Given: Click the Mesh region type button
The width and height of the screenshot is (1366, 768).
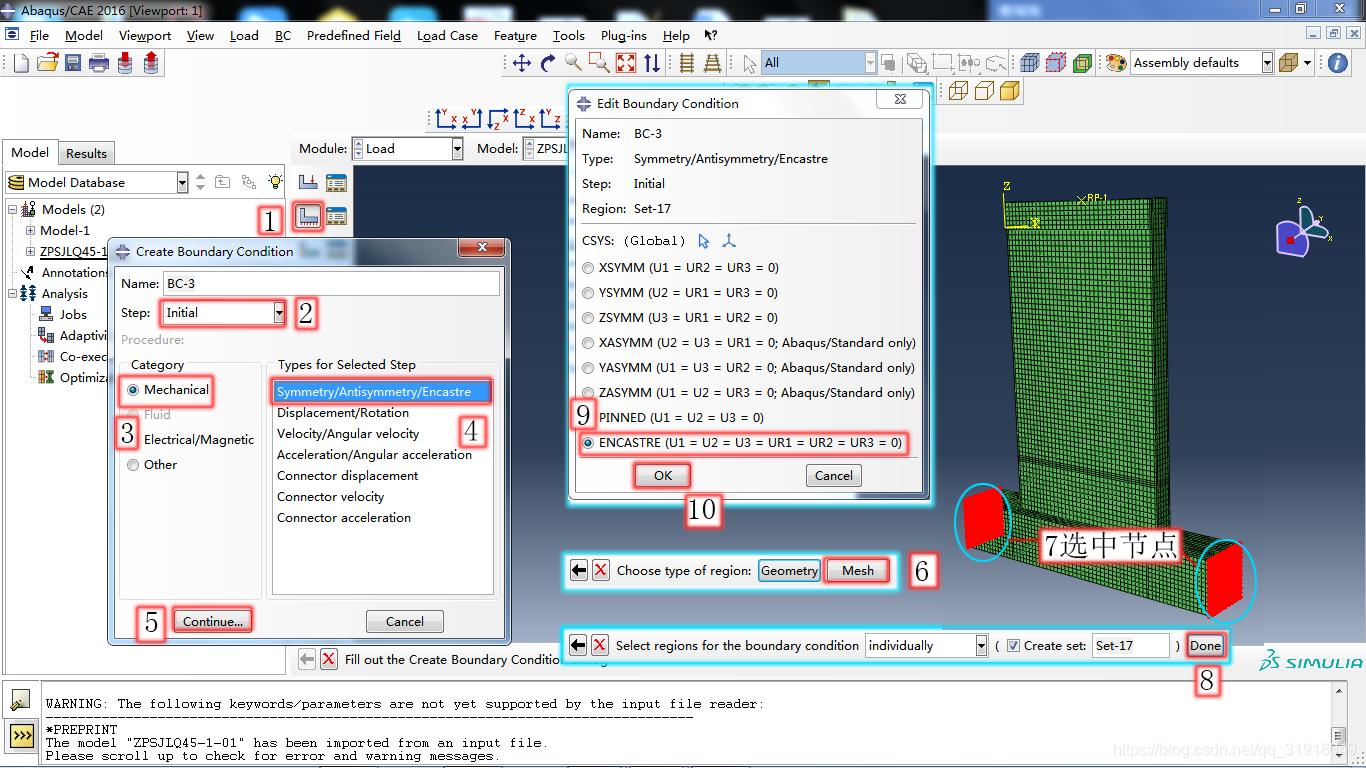Looking at the screenshot, I should coord(858,571).
